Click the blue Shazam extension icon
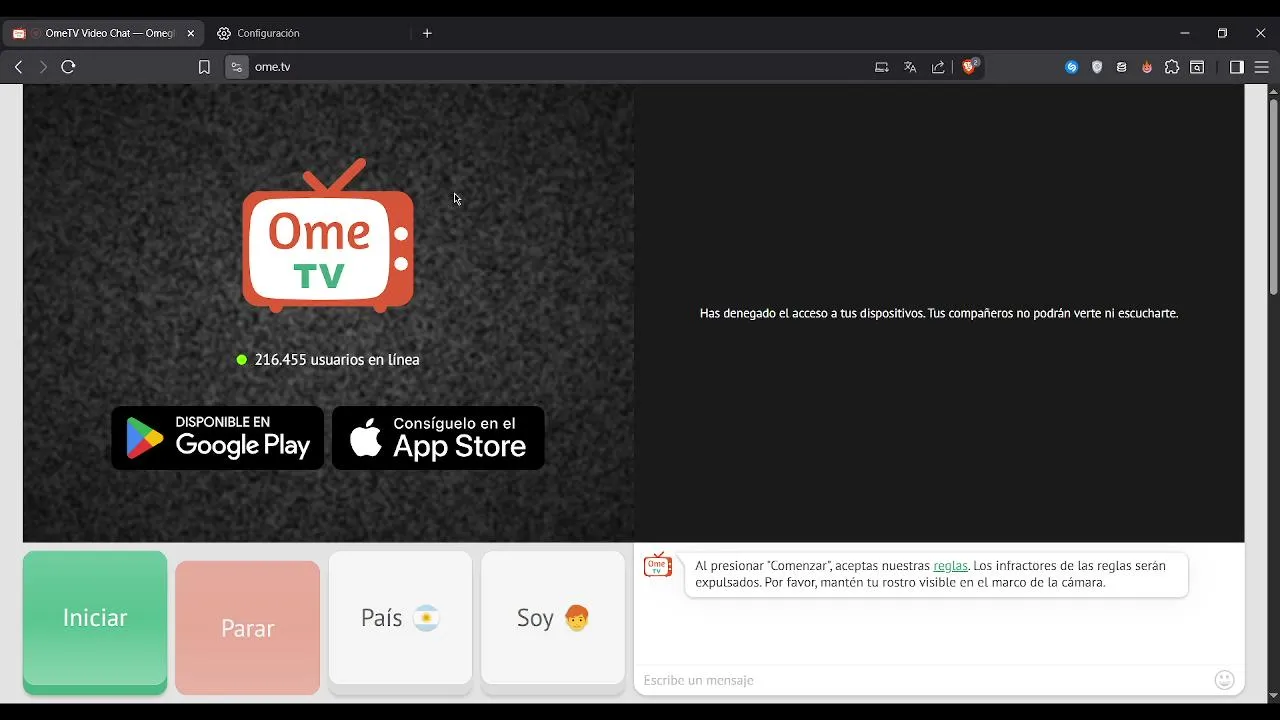This screenshot has height=720, width=1280. [x=1072, y=67]
